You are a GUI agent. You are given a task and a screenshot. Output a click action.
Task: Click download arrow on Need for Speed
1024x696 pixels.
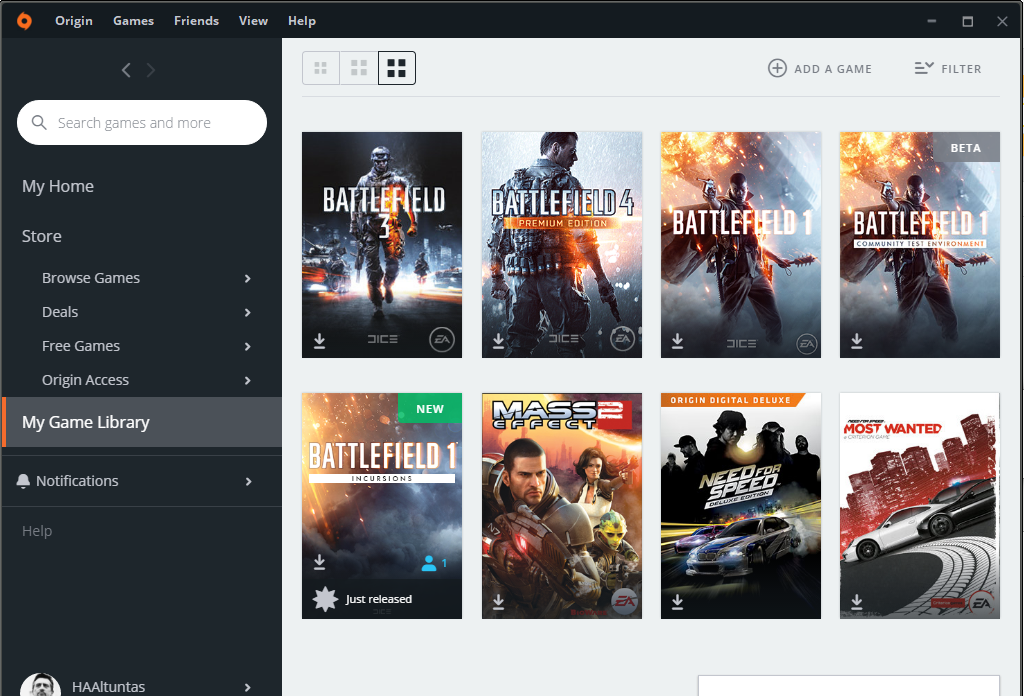677,602
